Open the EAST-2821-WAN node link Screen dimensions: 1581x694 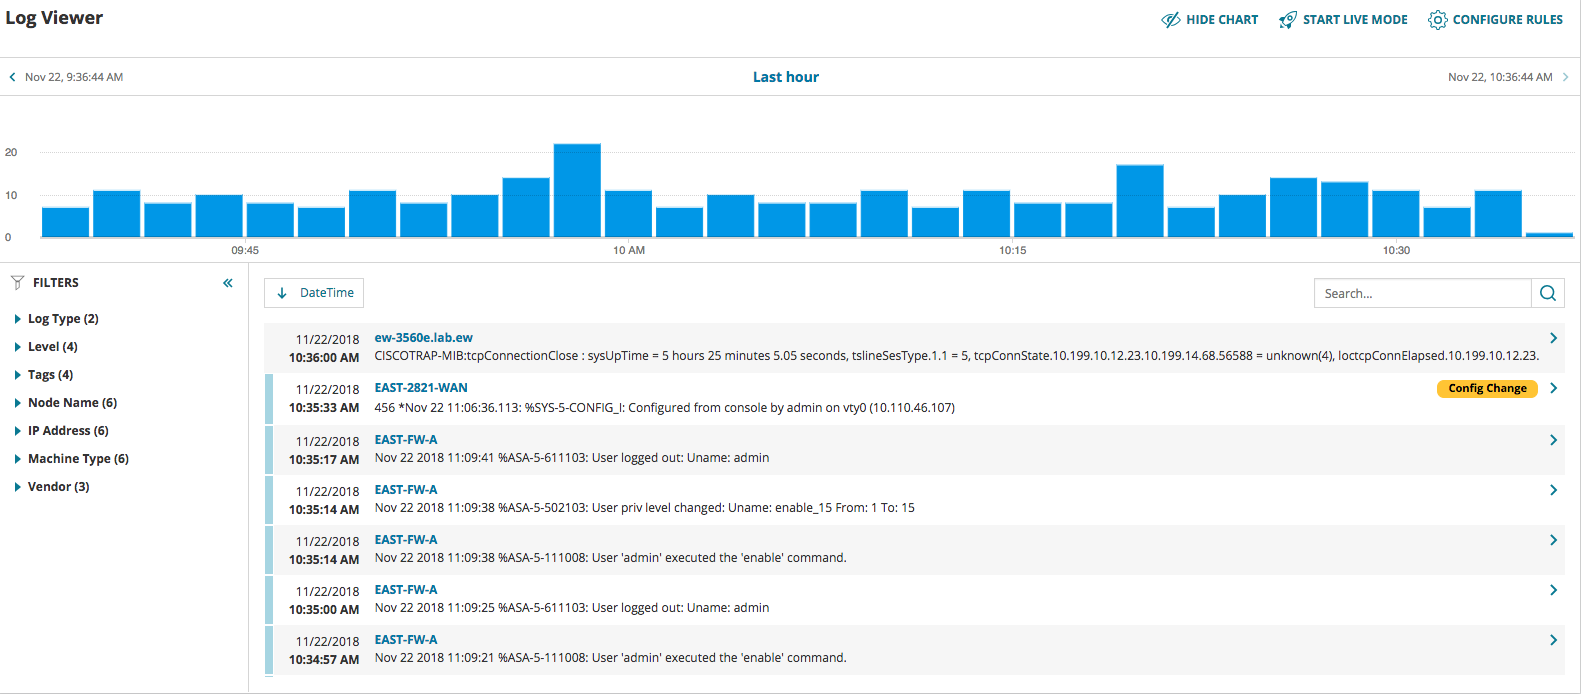pyautogui.click(x=421, y=388)
